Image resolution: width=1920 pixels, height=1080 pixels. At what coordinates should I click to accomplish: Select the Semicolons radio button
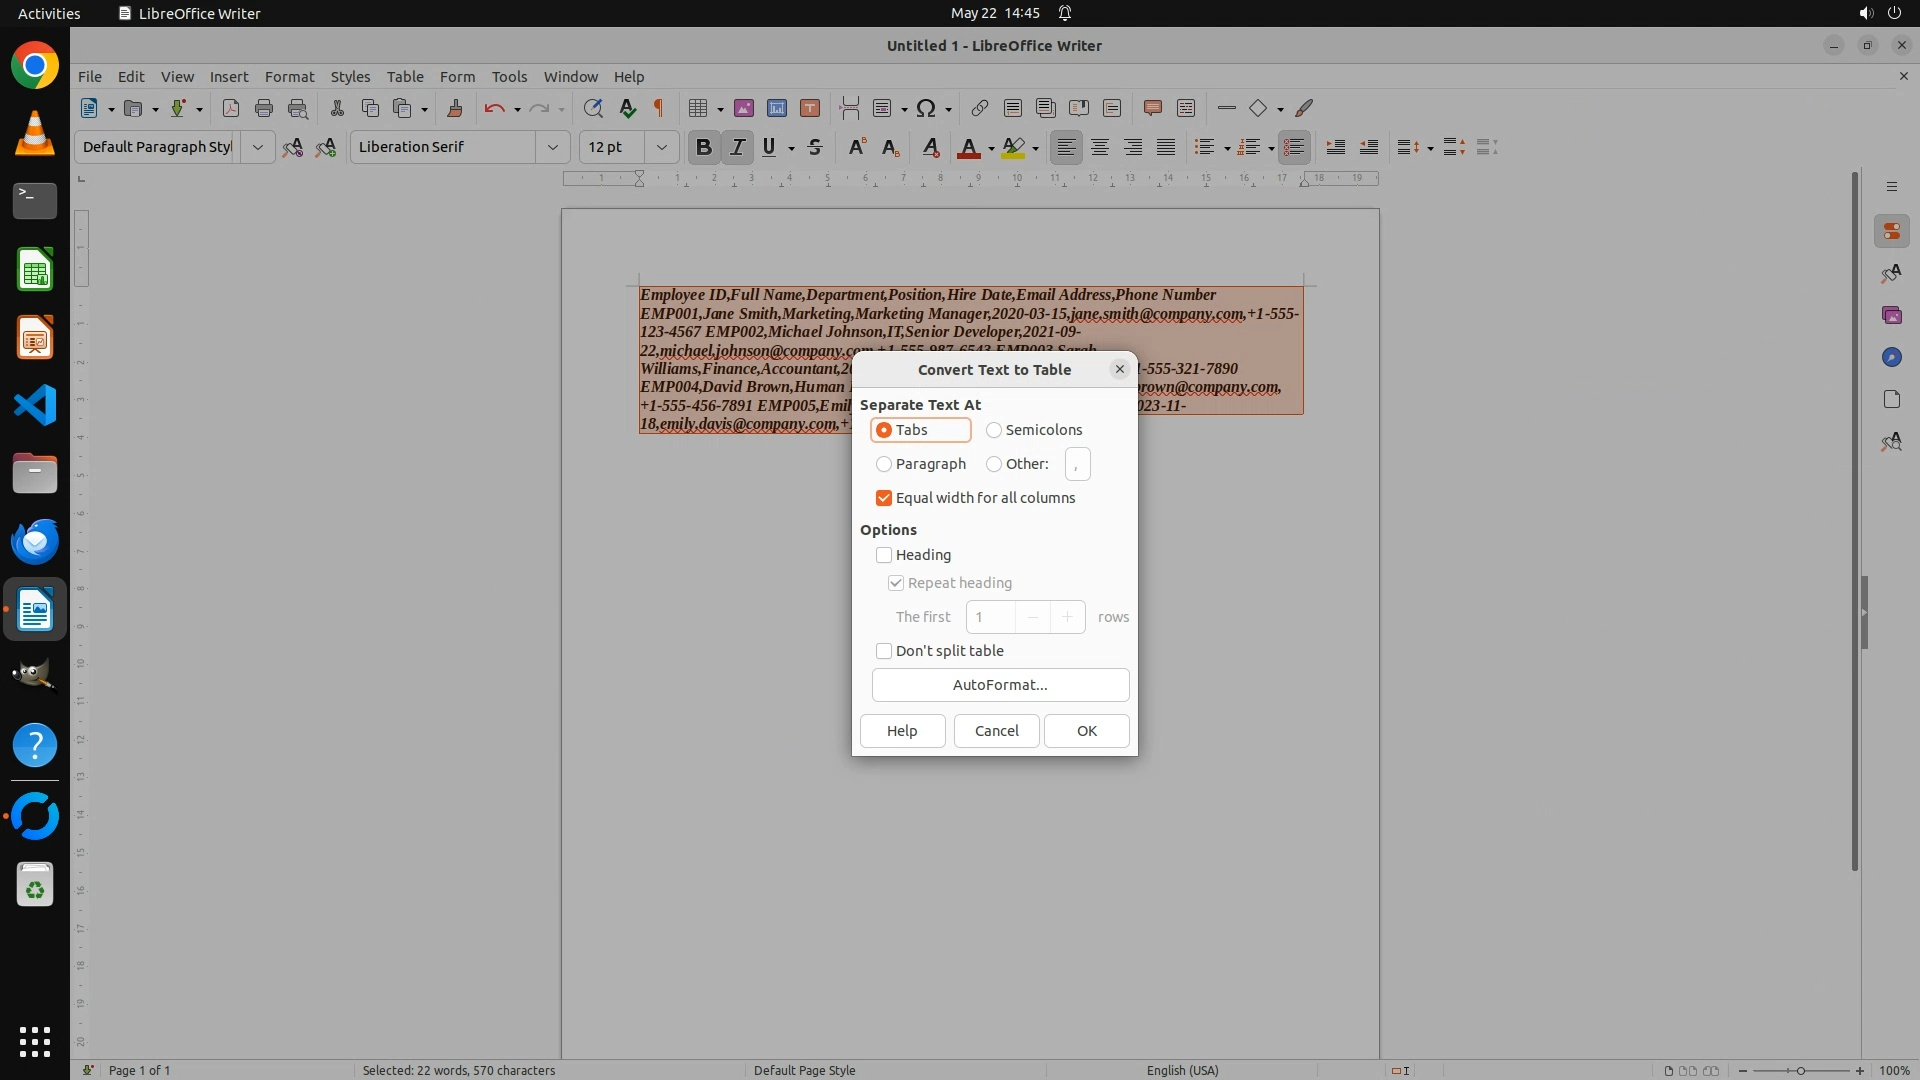(994, 430)
